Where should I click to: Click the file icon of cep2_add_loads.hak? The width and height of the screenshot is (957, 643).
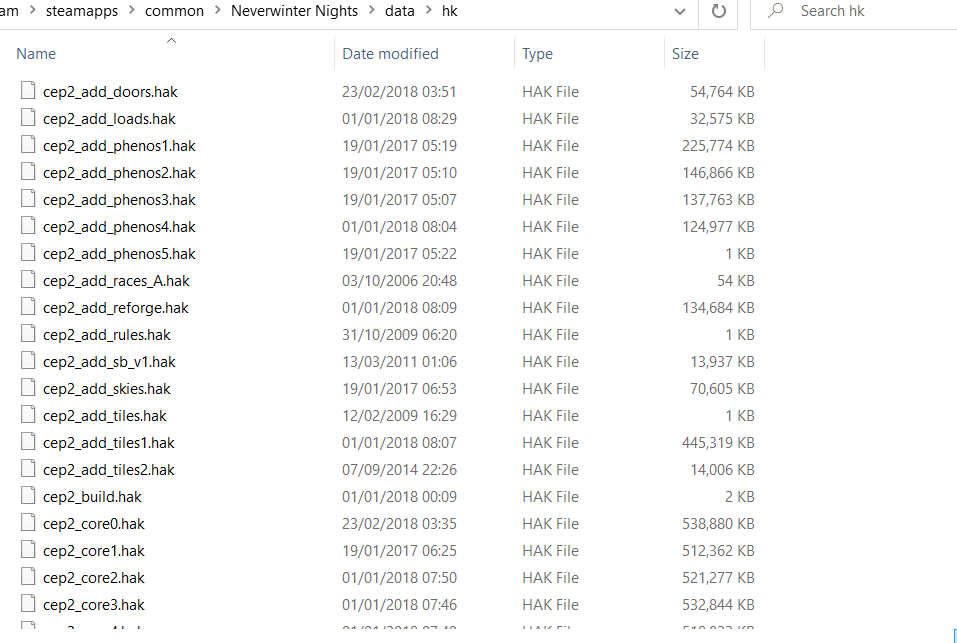coord(28,117)
